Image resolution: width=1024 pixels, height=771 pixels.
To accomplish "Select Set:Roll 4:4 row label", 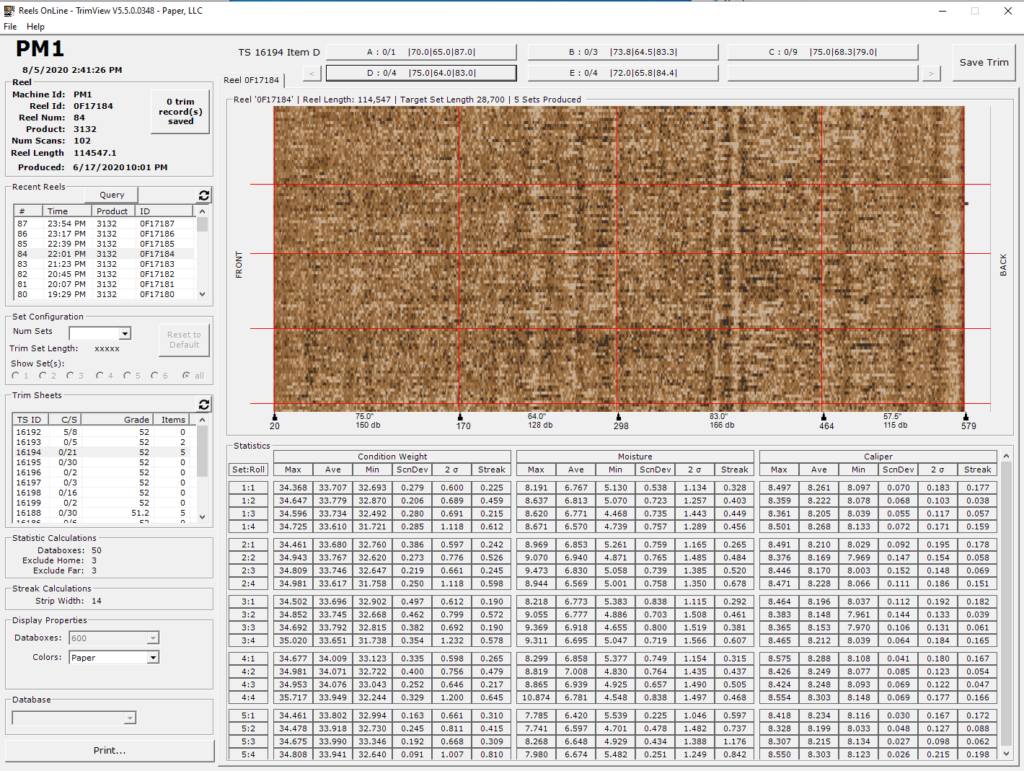I will tap(248, 698).
